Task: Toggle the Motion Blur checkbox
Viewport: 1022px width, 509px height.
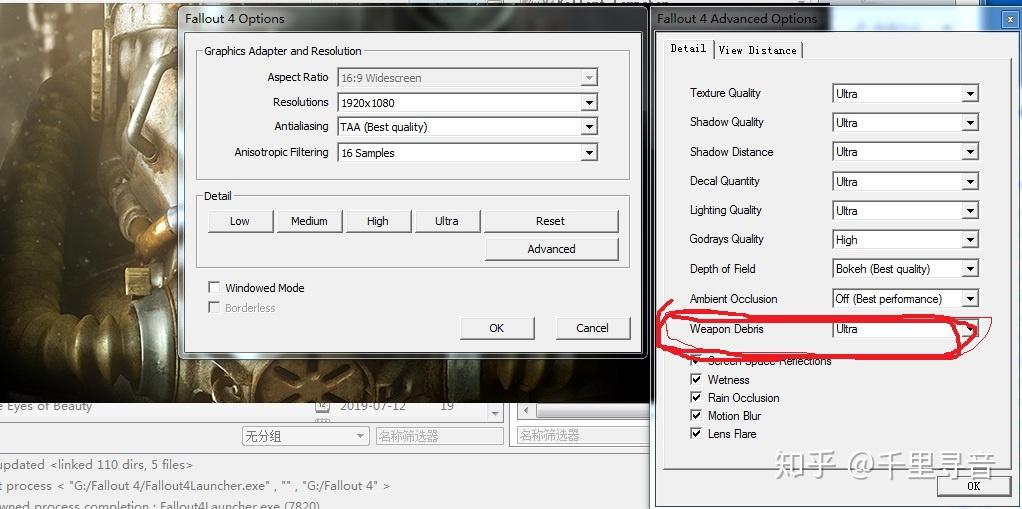Action: coord(696,415)
